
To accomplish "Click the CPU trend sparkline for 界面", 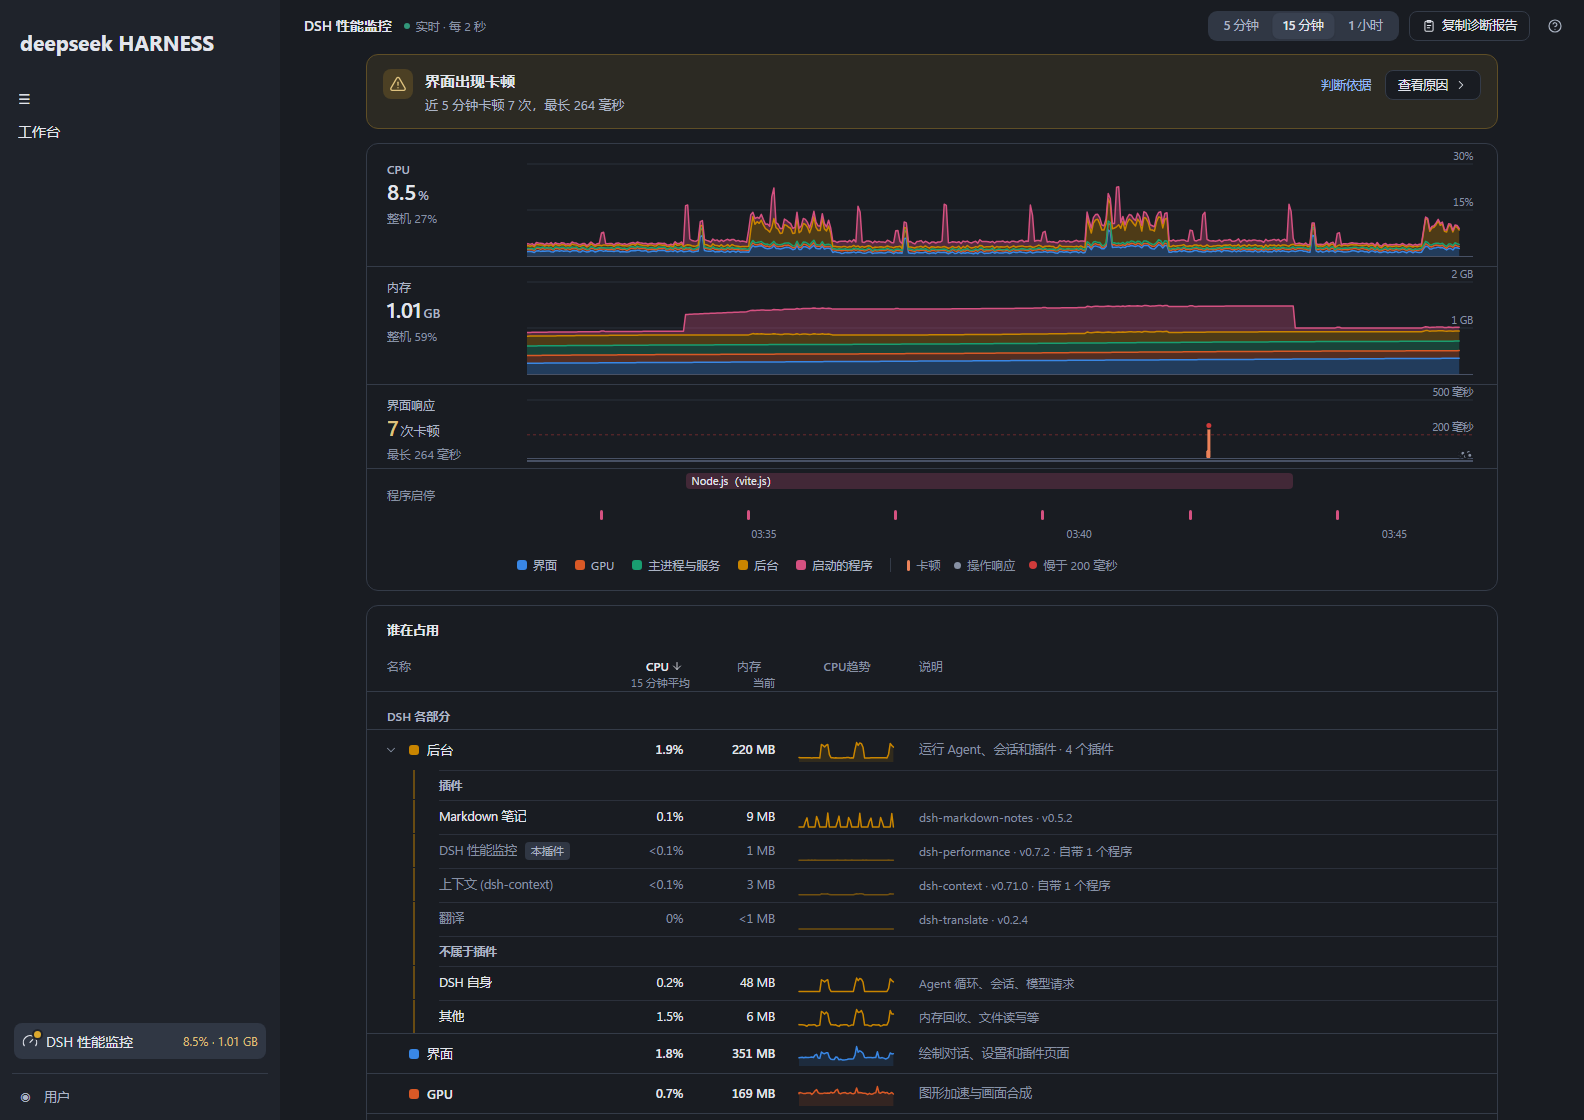I will point(846,1054).
